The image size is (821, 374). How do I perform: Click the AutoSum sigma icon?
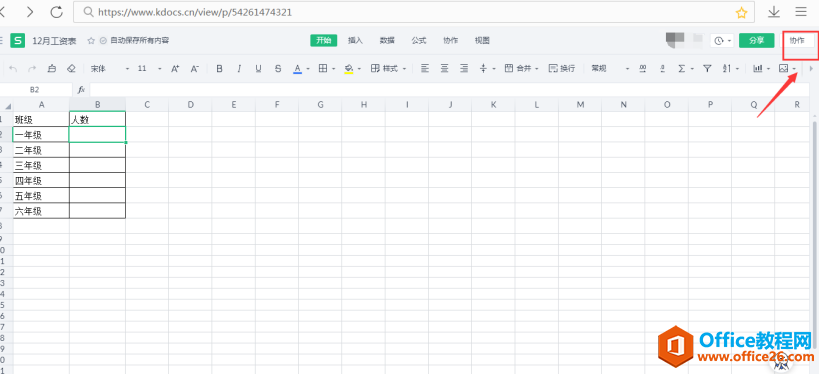pos(681,69)
